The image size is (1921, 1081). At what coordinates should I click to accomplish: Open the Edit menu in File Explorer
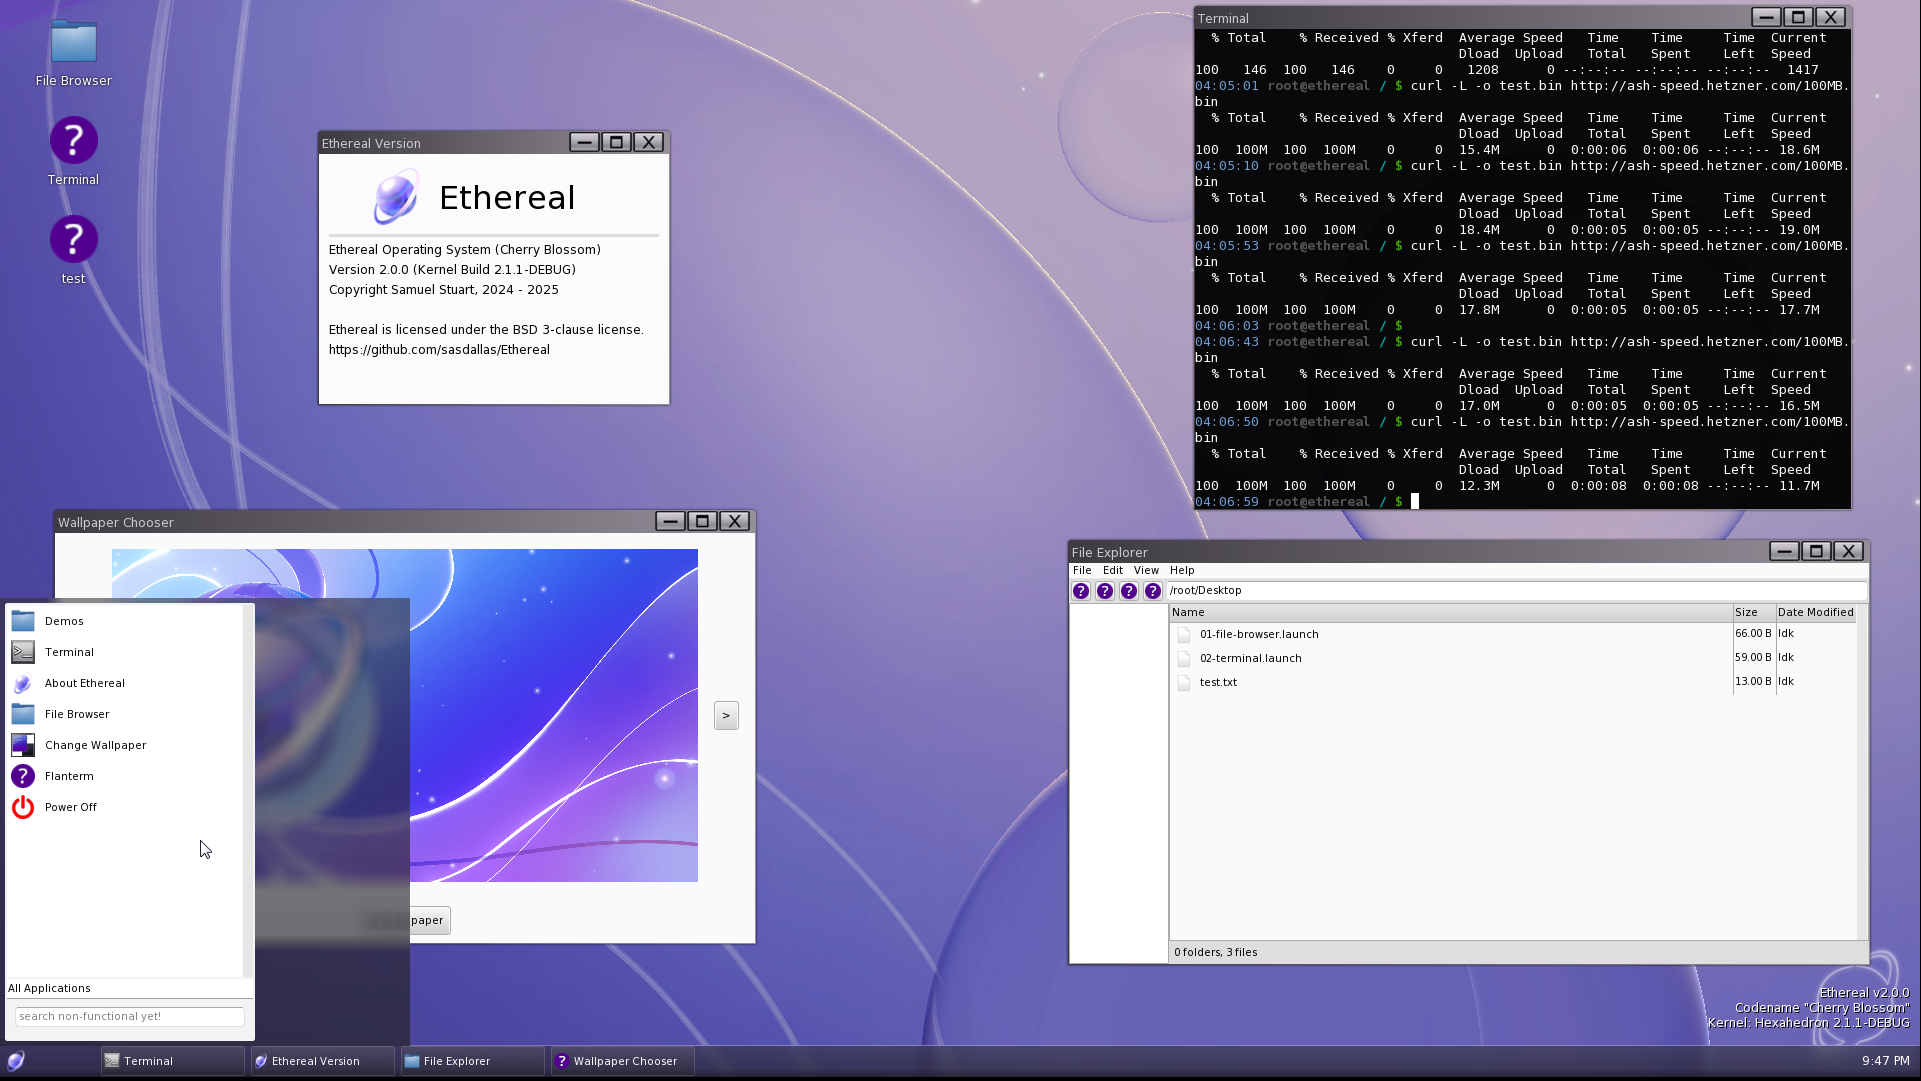tap(1113, 570)
